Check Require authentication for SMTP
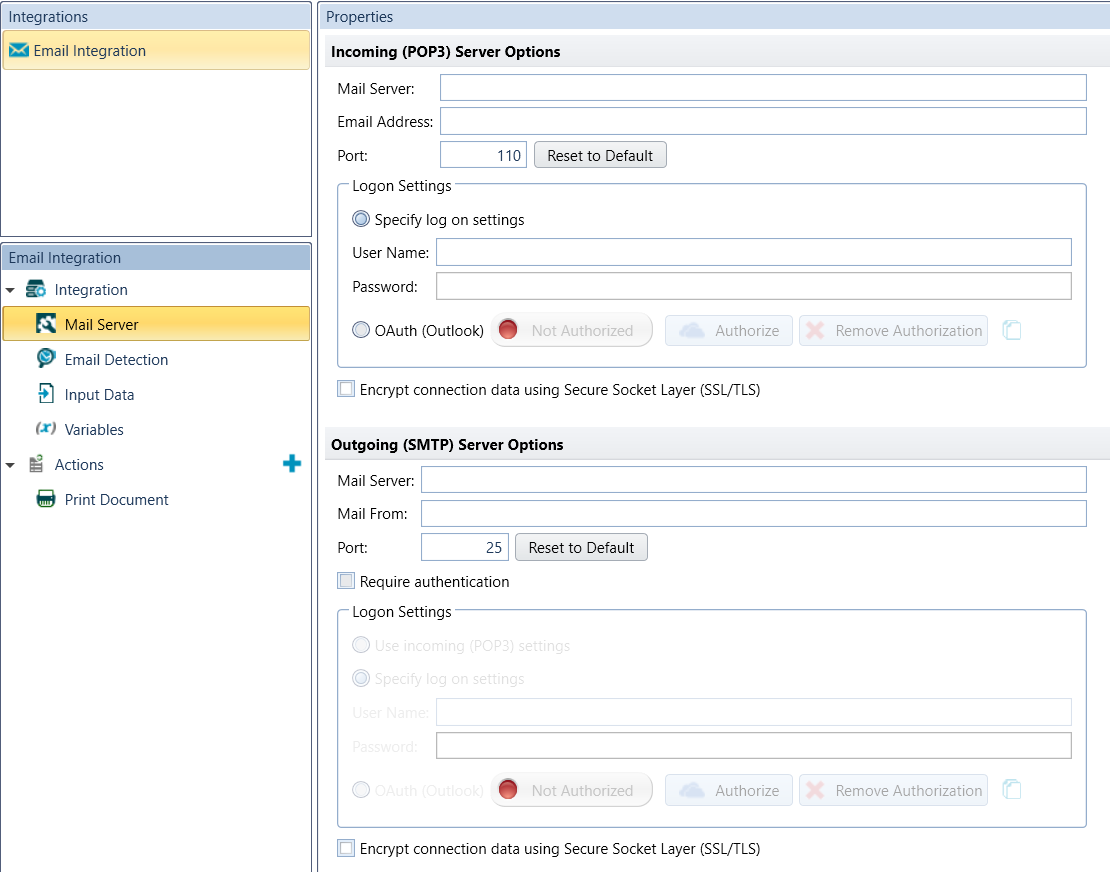 346,581
